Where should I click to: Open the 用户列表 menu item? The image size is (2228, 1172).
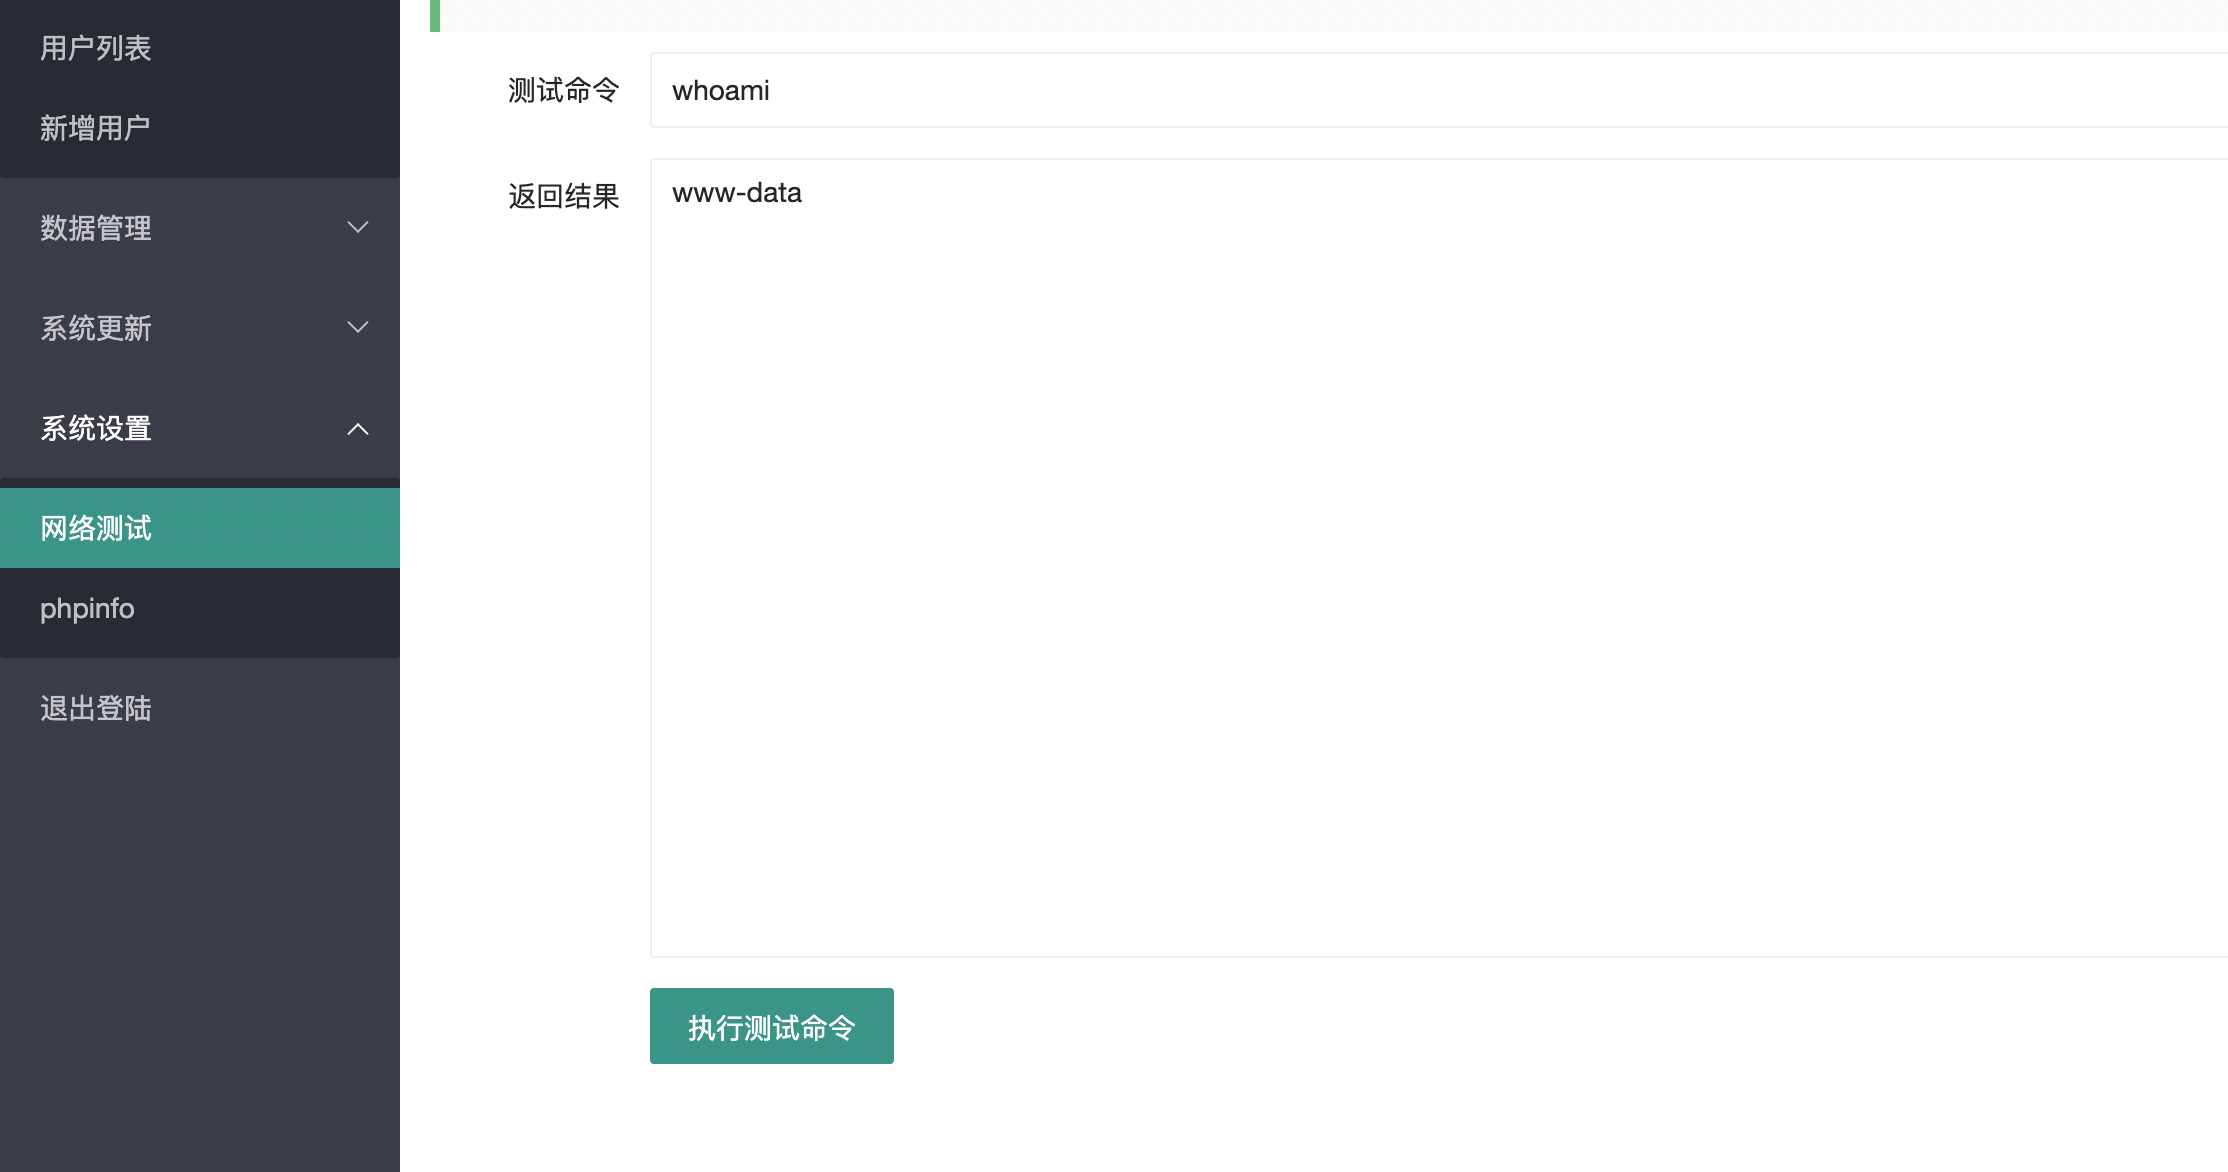[x=96, y=48]
